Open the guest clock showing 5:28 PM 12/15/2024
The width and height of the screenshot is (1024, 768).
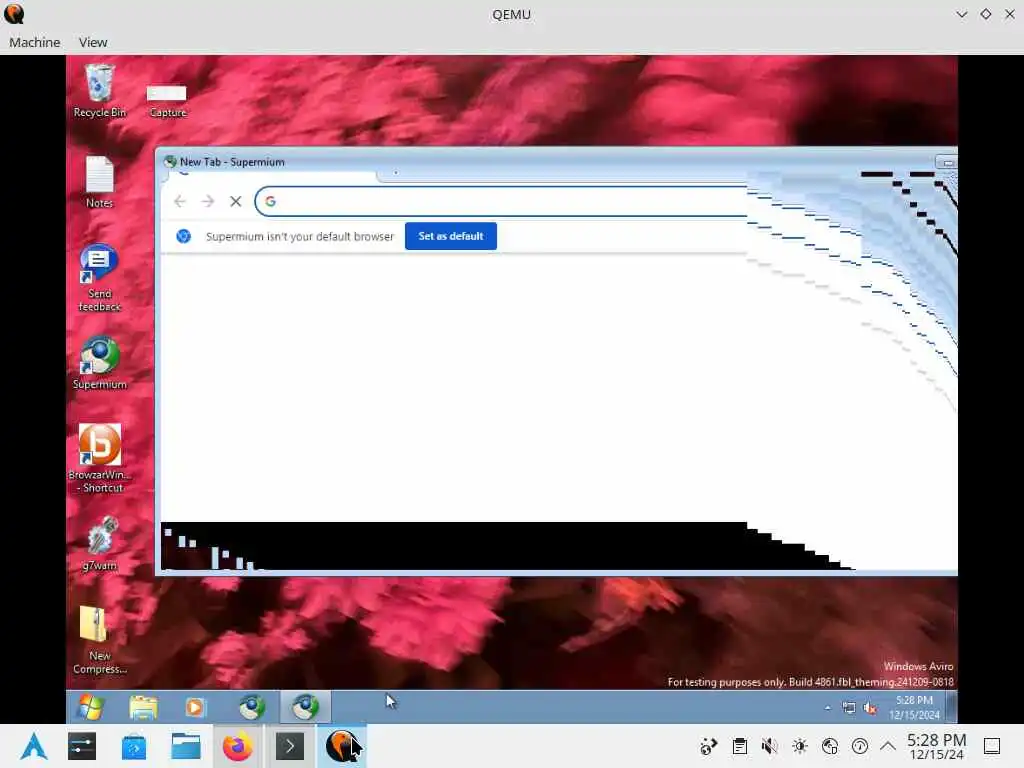pos(914,707)
